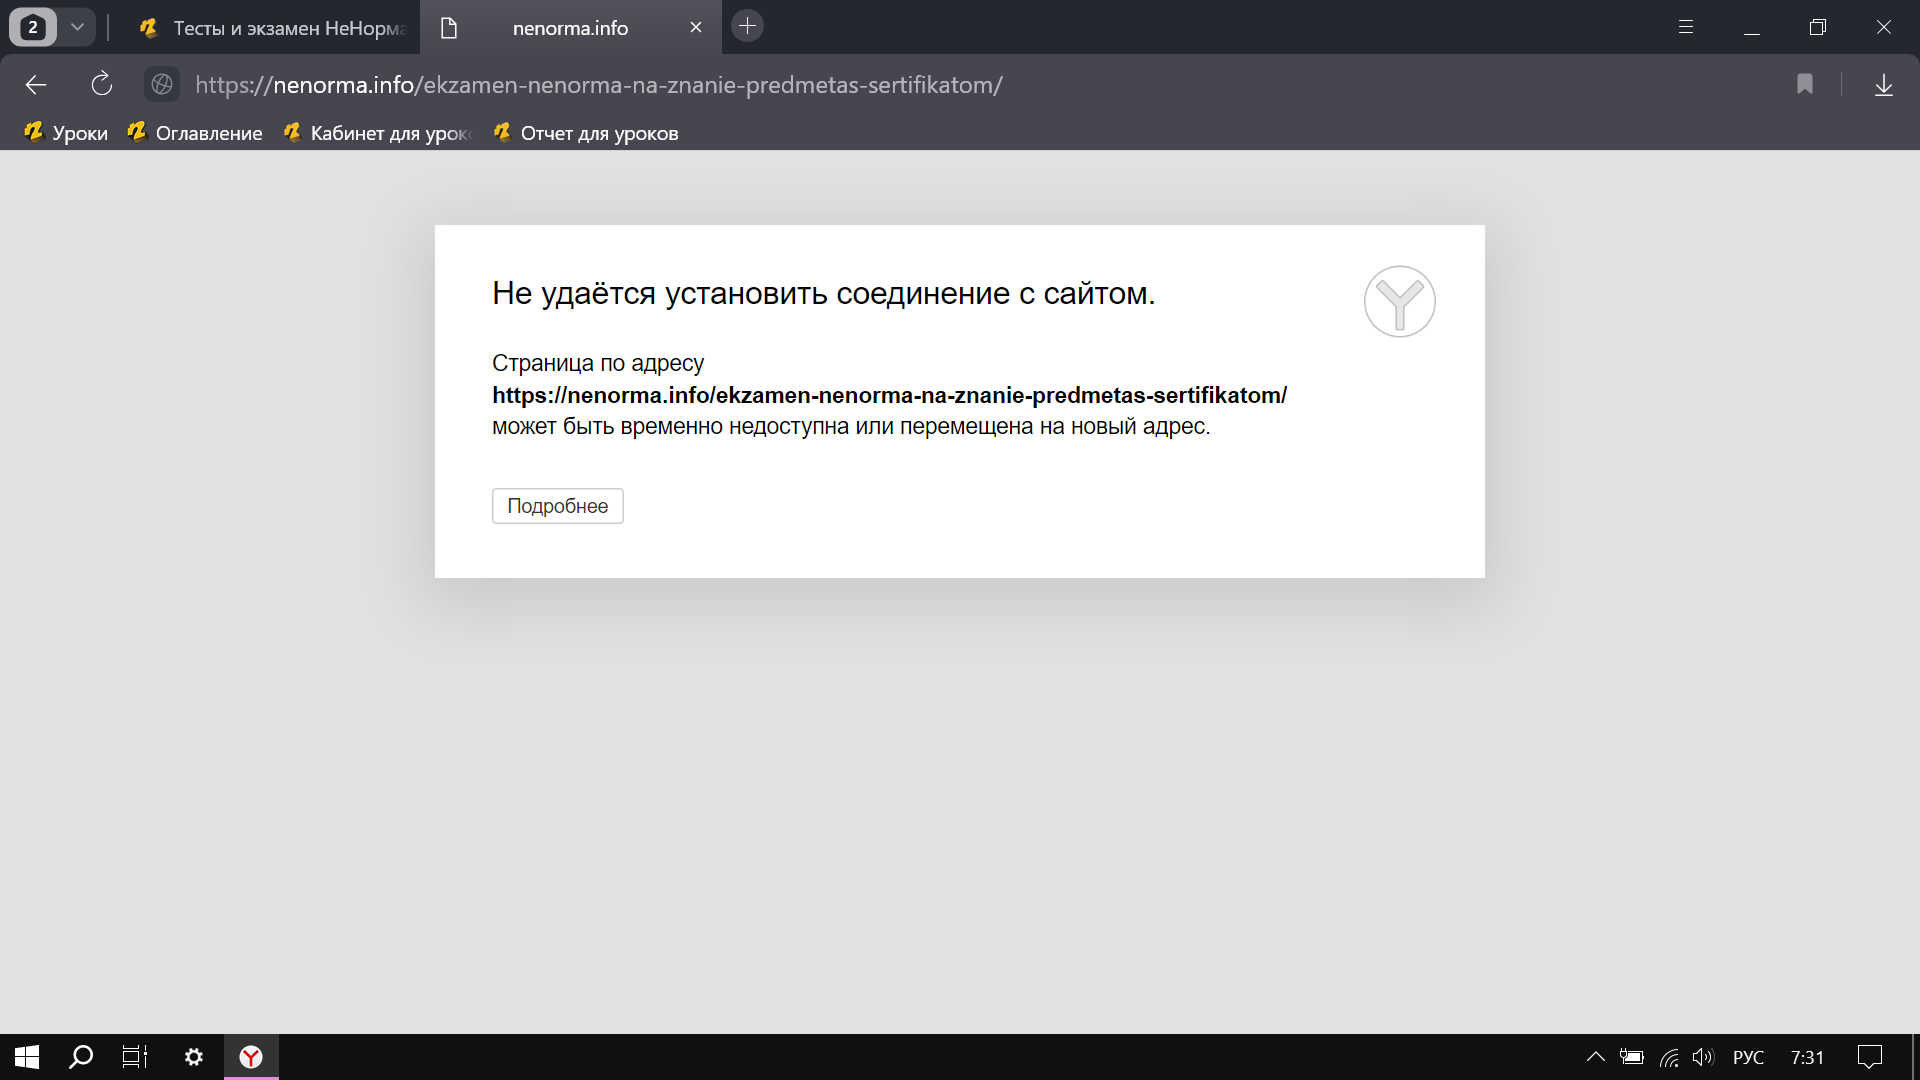
Task: Bookmark this page with the bookmark icon
Action: pyautogui.click(x=1804, y=85)
